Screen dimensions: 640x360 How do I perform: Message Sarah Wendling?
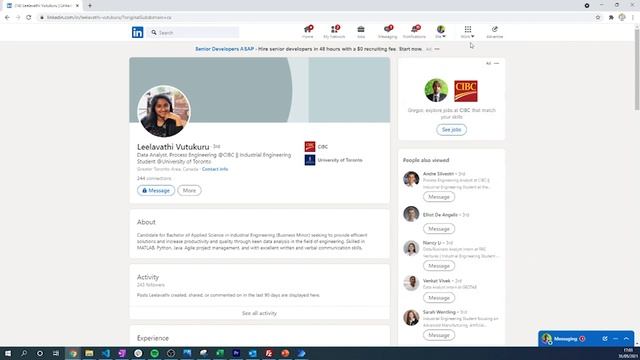[439, 335]
